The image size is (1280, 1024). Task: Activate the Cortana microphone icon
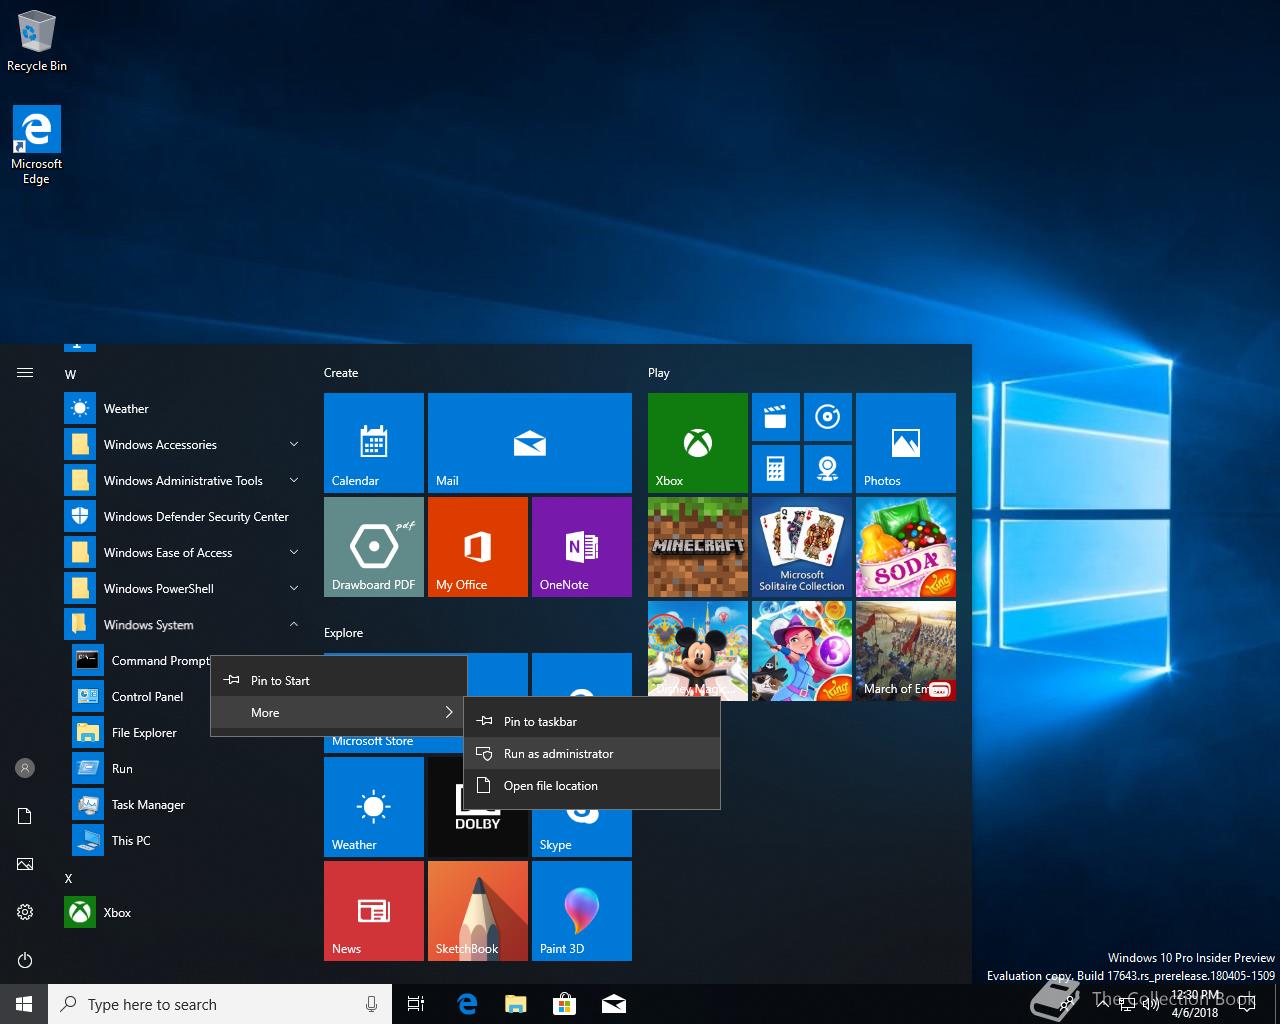click(372, 1004)
